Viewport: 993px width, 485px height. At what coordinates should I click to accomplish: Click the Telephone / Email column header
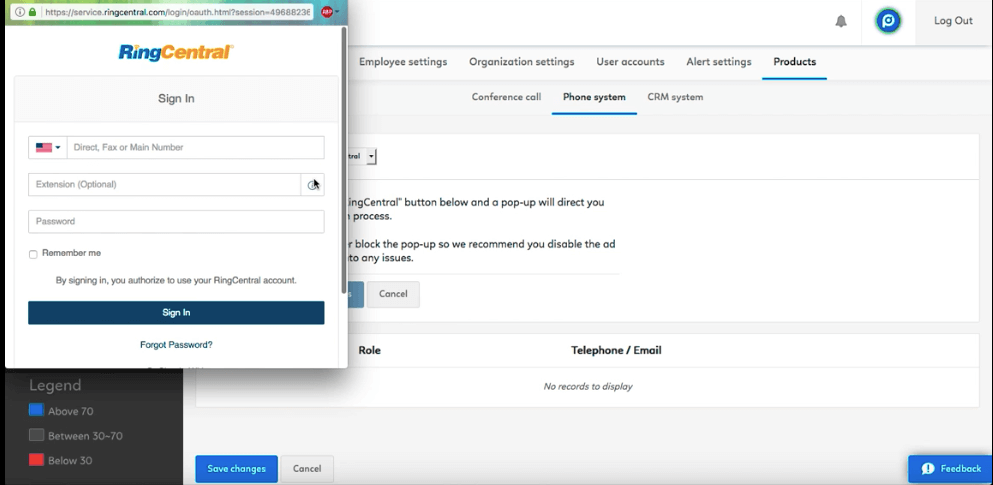coord(616,351)
